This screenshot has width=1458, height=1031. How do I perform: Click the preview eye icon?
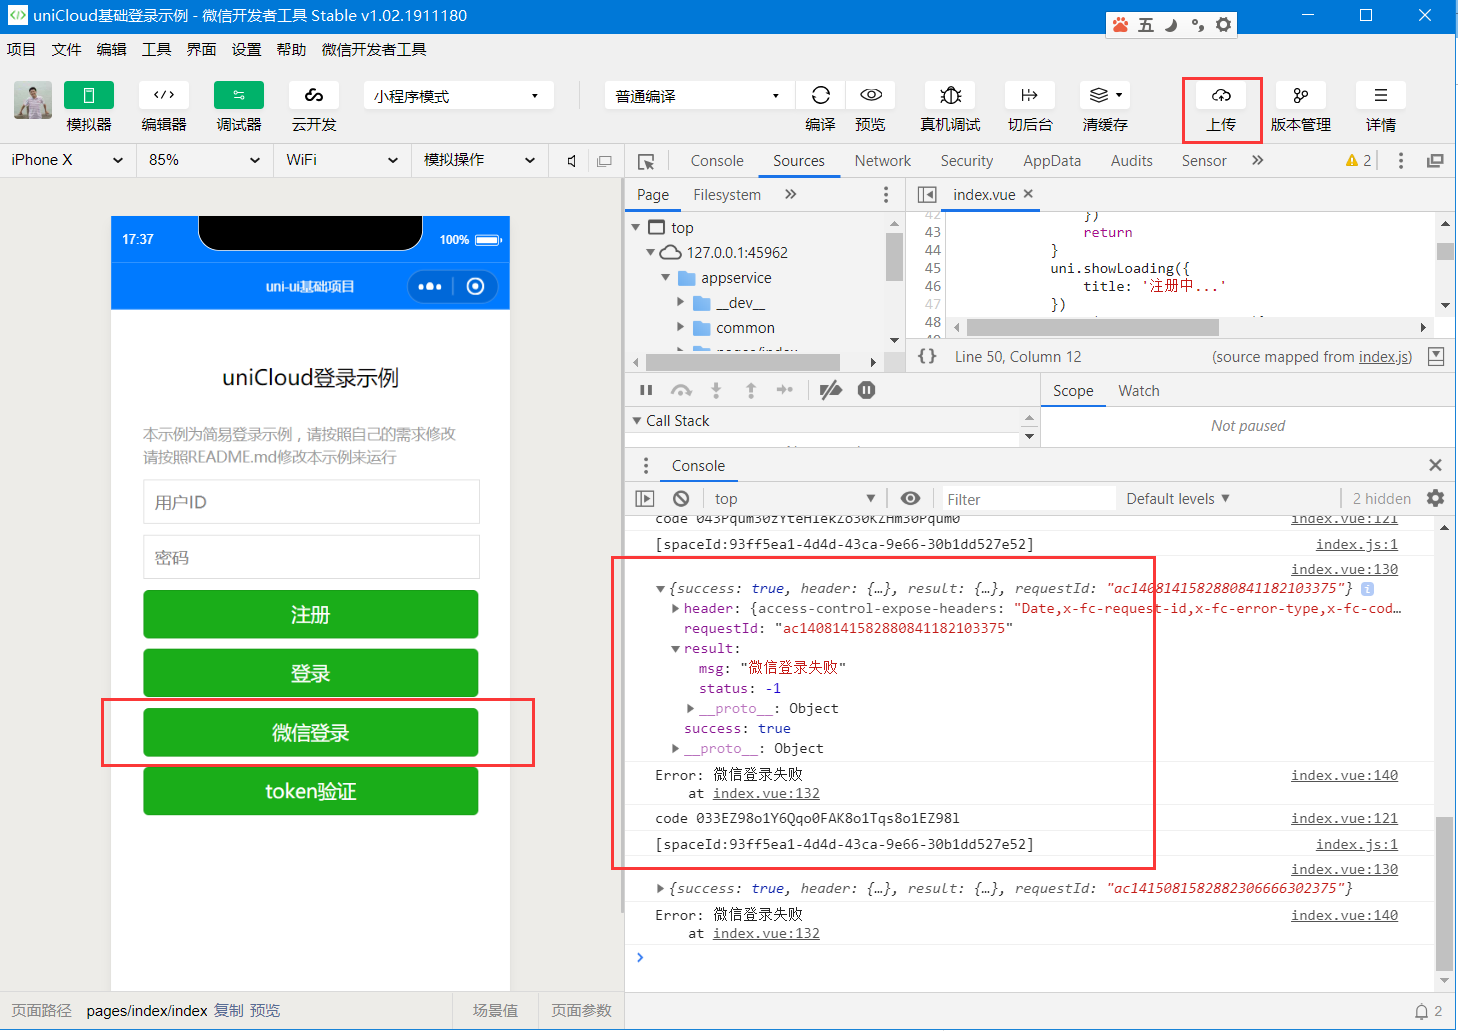(x=871, y=95)
